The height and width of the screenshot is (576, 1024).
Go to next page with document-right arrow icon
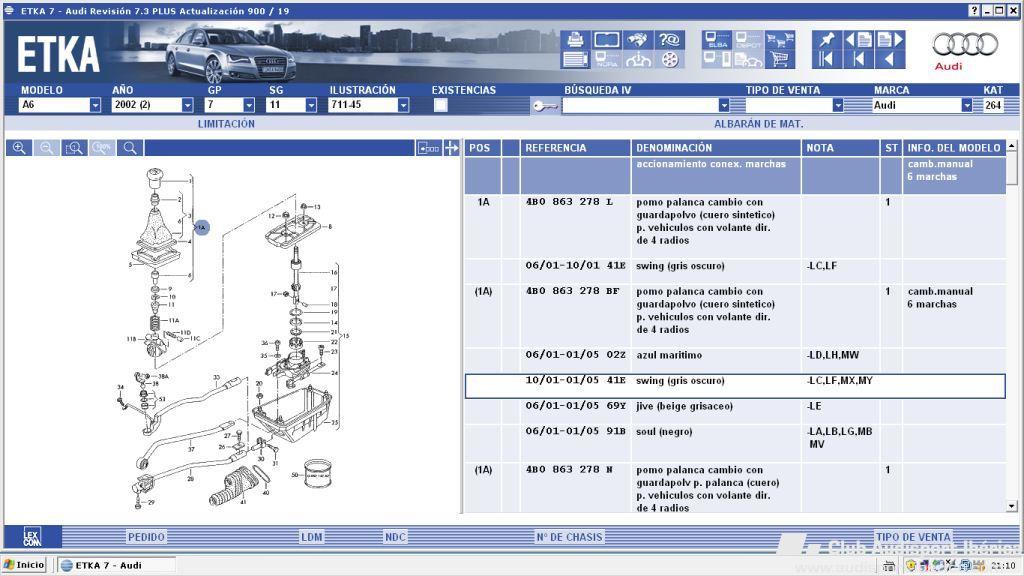[x=889, y=40]
